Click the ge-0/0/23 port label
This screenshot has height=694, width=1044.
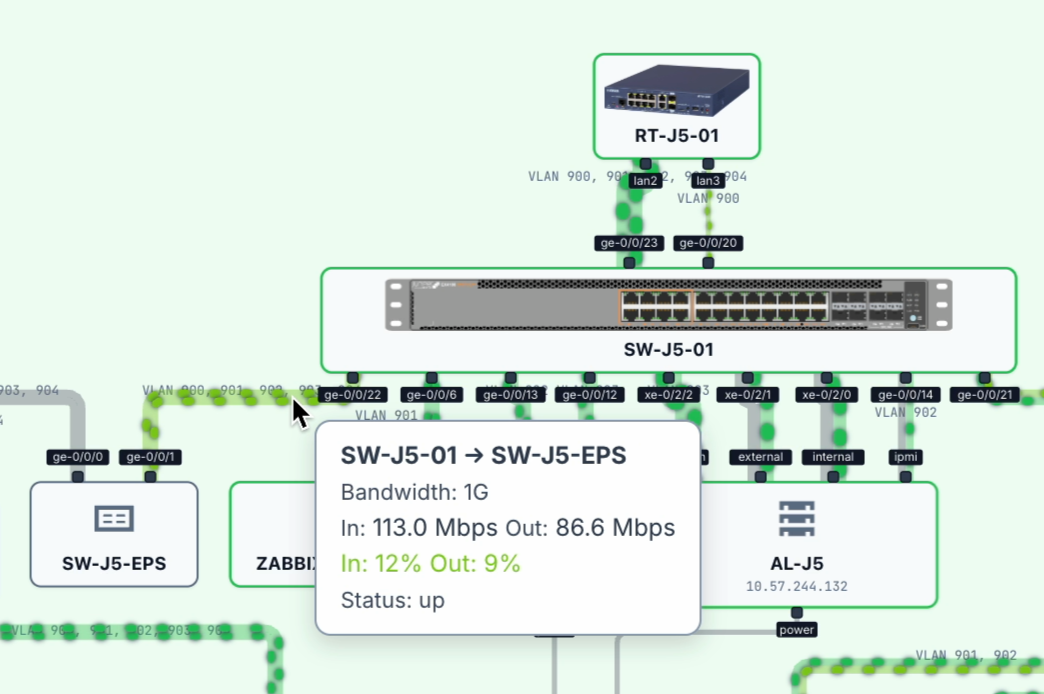[629, 243]
